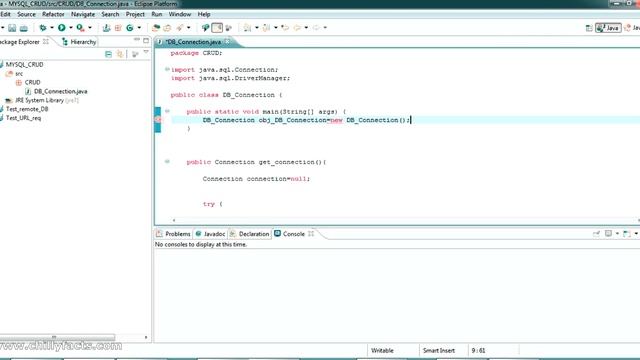Open the Refactor menu

[x=53, y=14]
